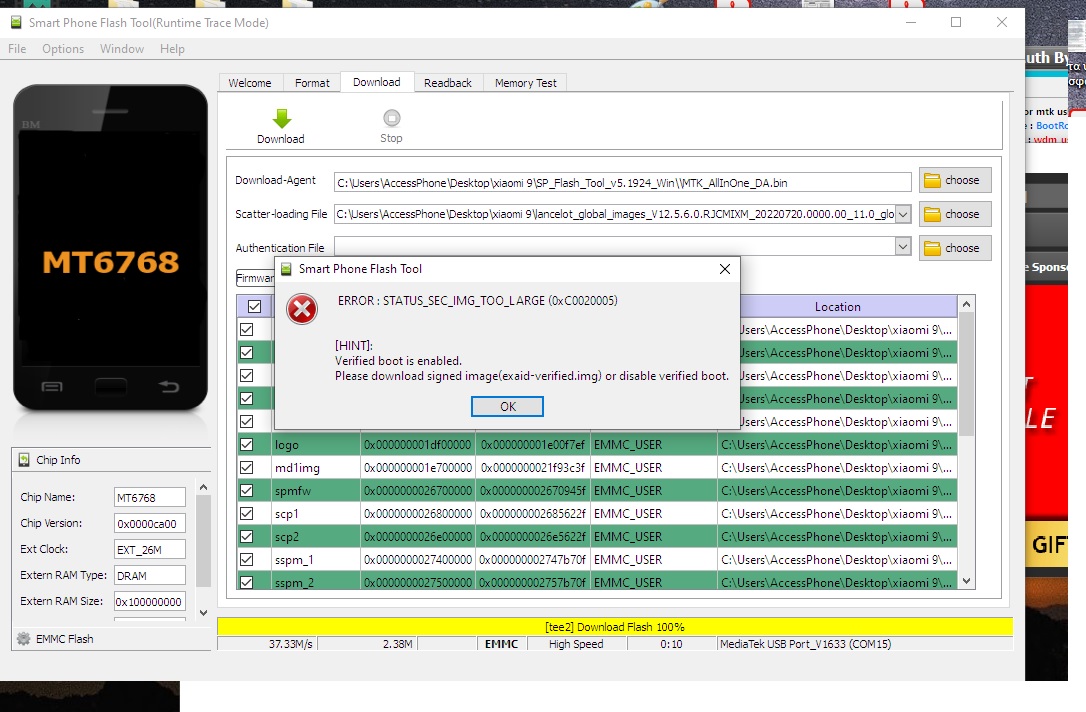Click the EMMC Flash gear icon

click(x=24, y=639)
